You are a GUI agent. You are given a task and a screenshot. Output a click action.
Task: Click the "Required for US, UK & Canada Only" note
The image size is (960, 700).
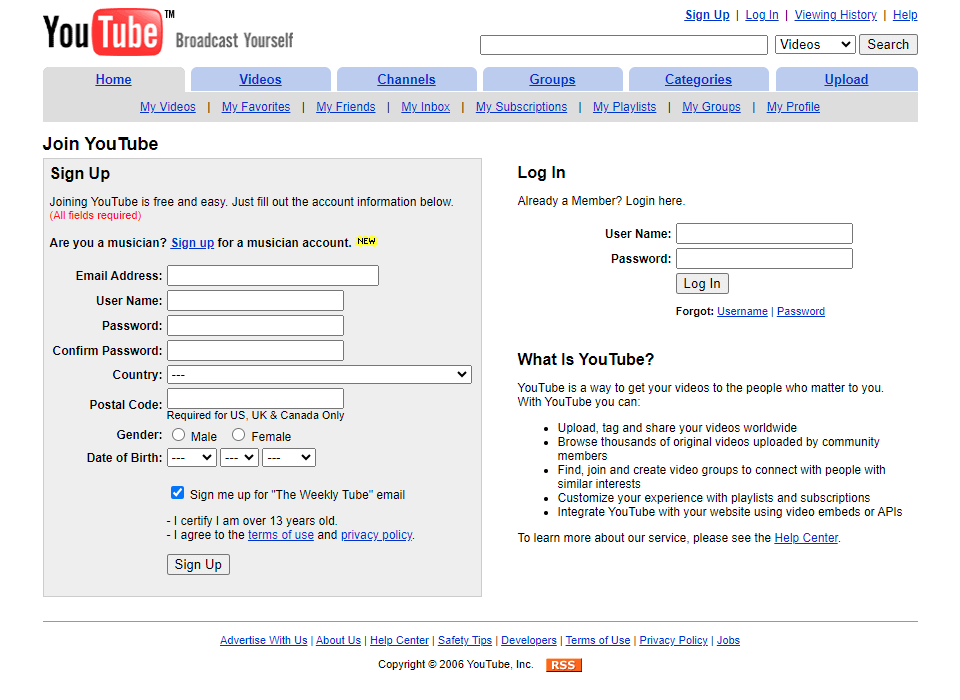(256, 415)
